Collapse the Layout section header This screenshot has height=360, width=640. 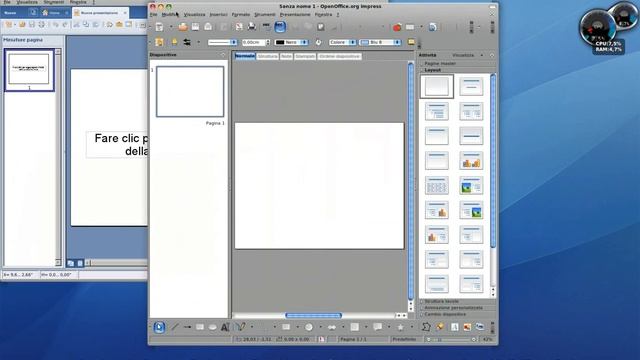coord(458,70)
